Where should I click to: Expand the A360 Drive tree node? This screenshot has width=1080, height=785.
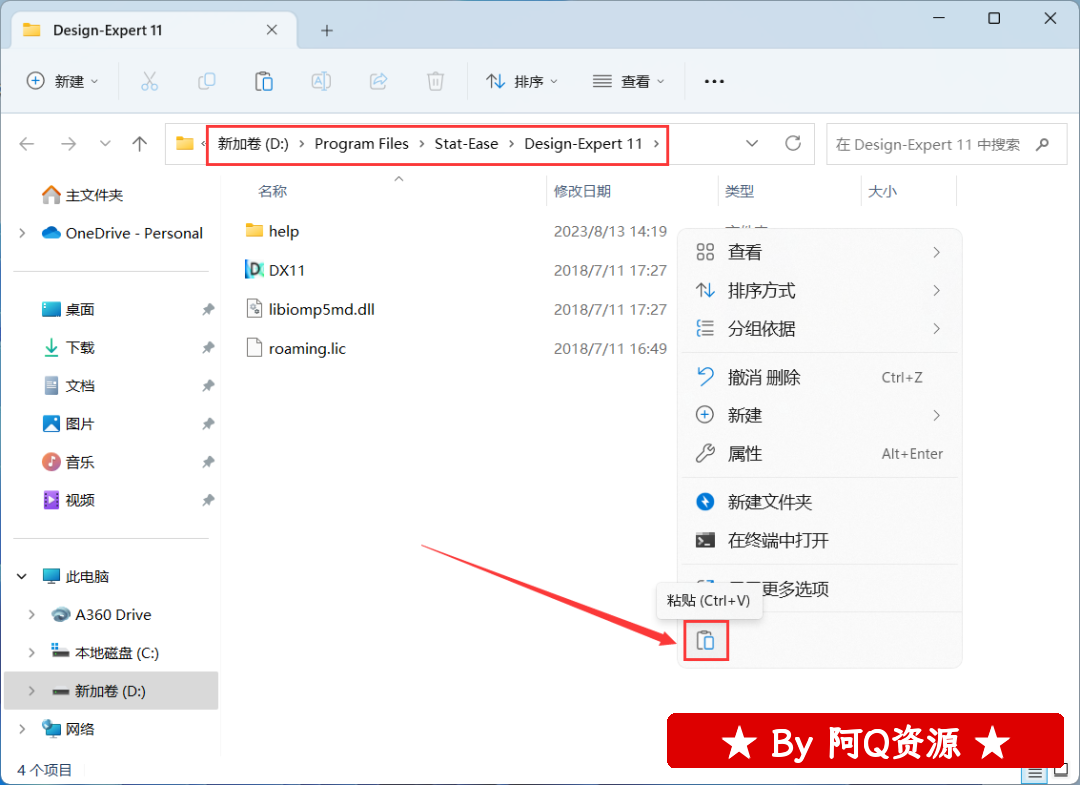(32, 614)
